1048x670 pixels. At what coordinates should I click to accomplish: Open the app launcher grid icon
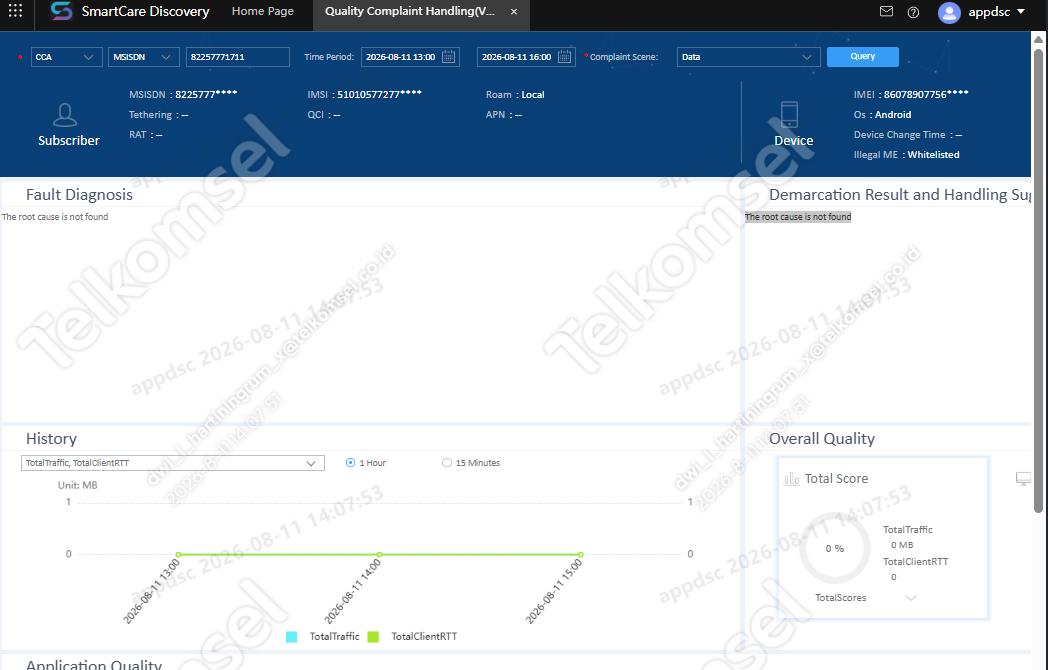coord(15,11)
